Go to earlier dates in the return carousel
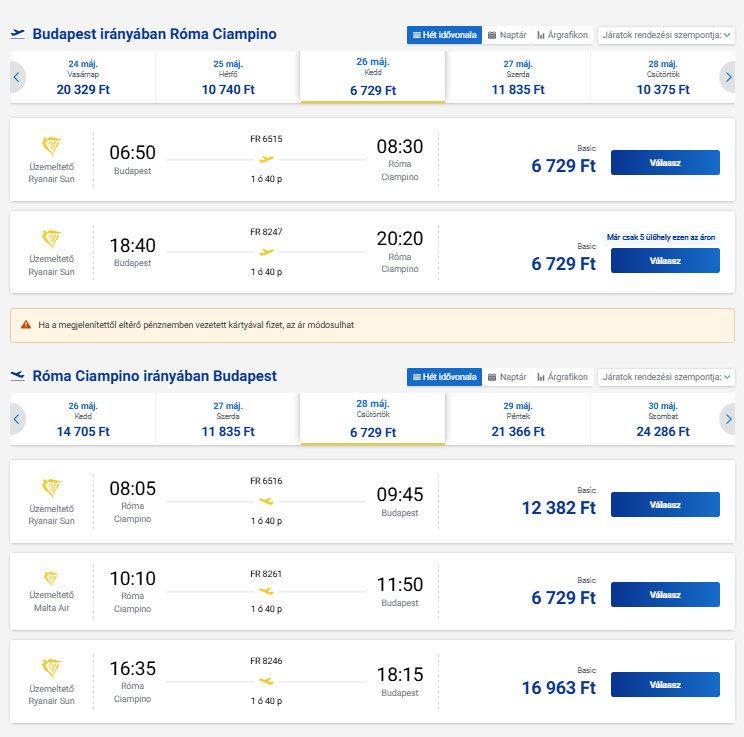Image resolution: width=744 pixels, height=737 pixels. coord(17,419)
